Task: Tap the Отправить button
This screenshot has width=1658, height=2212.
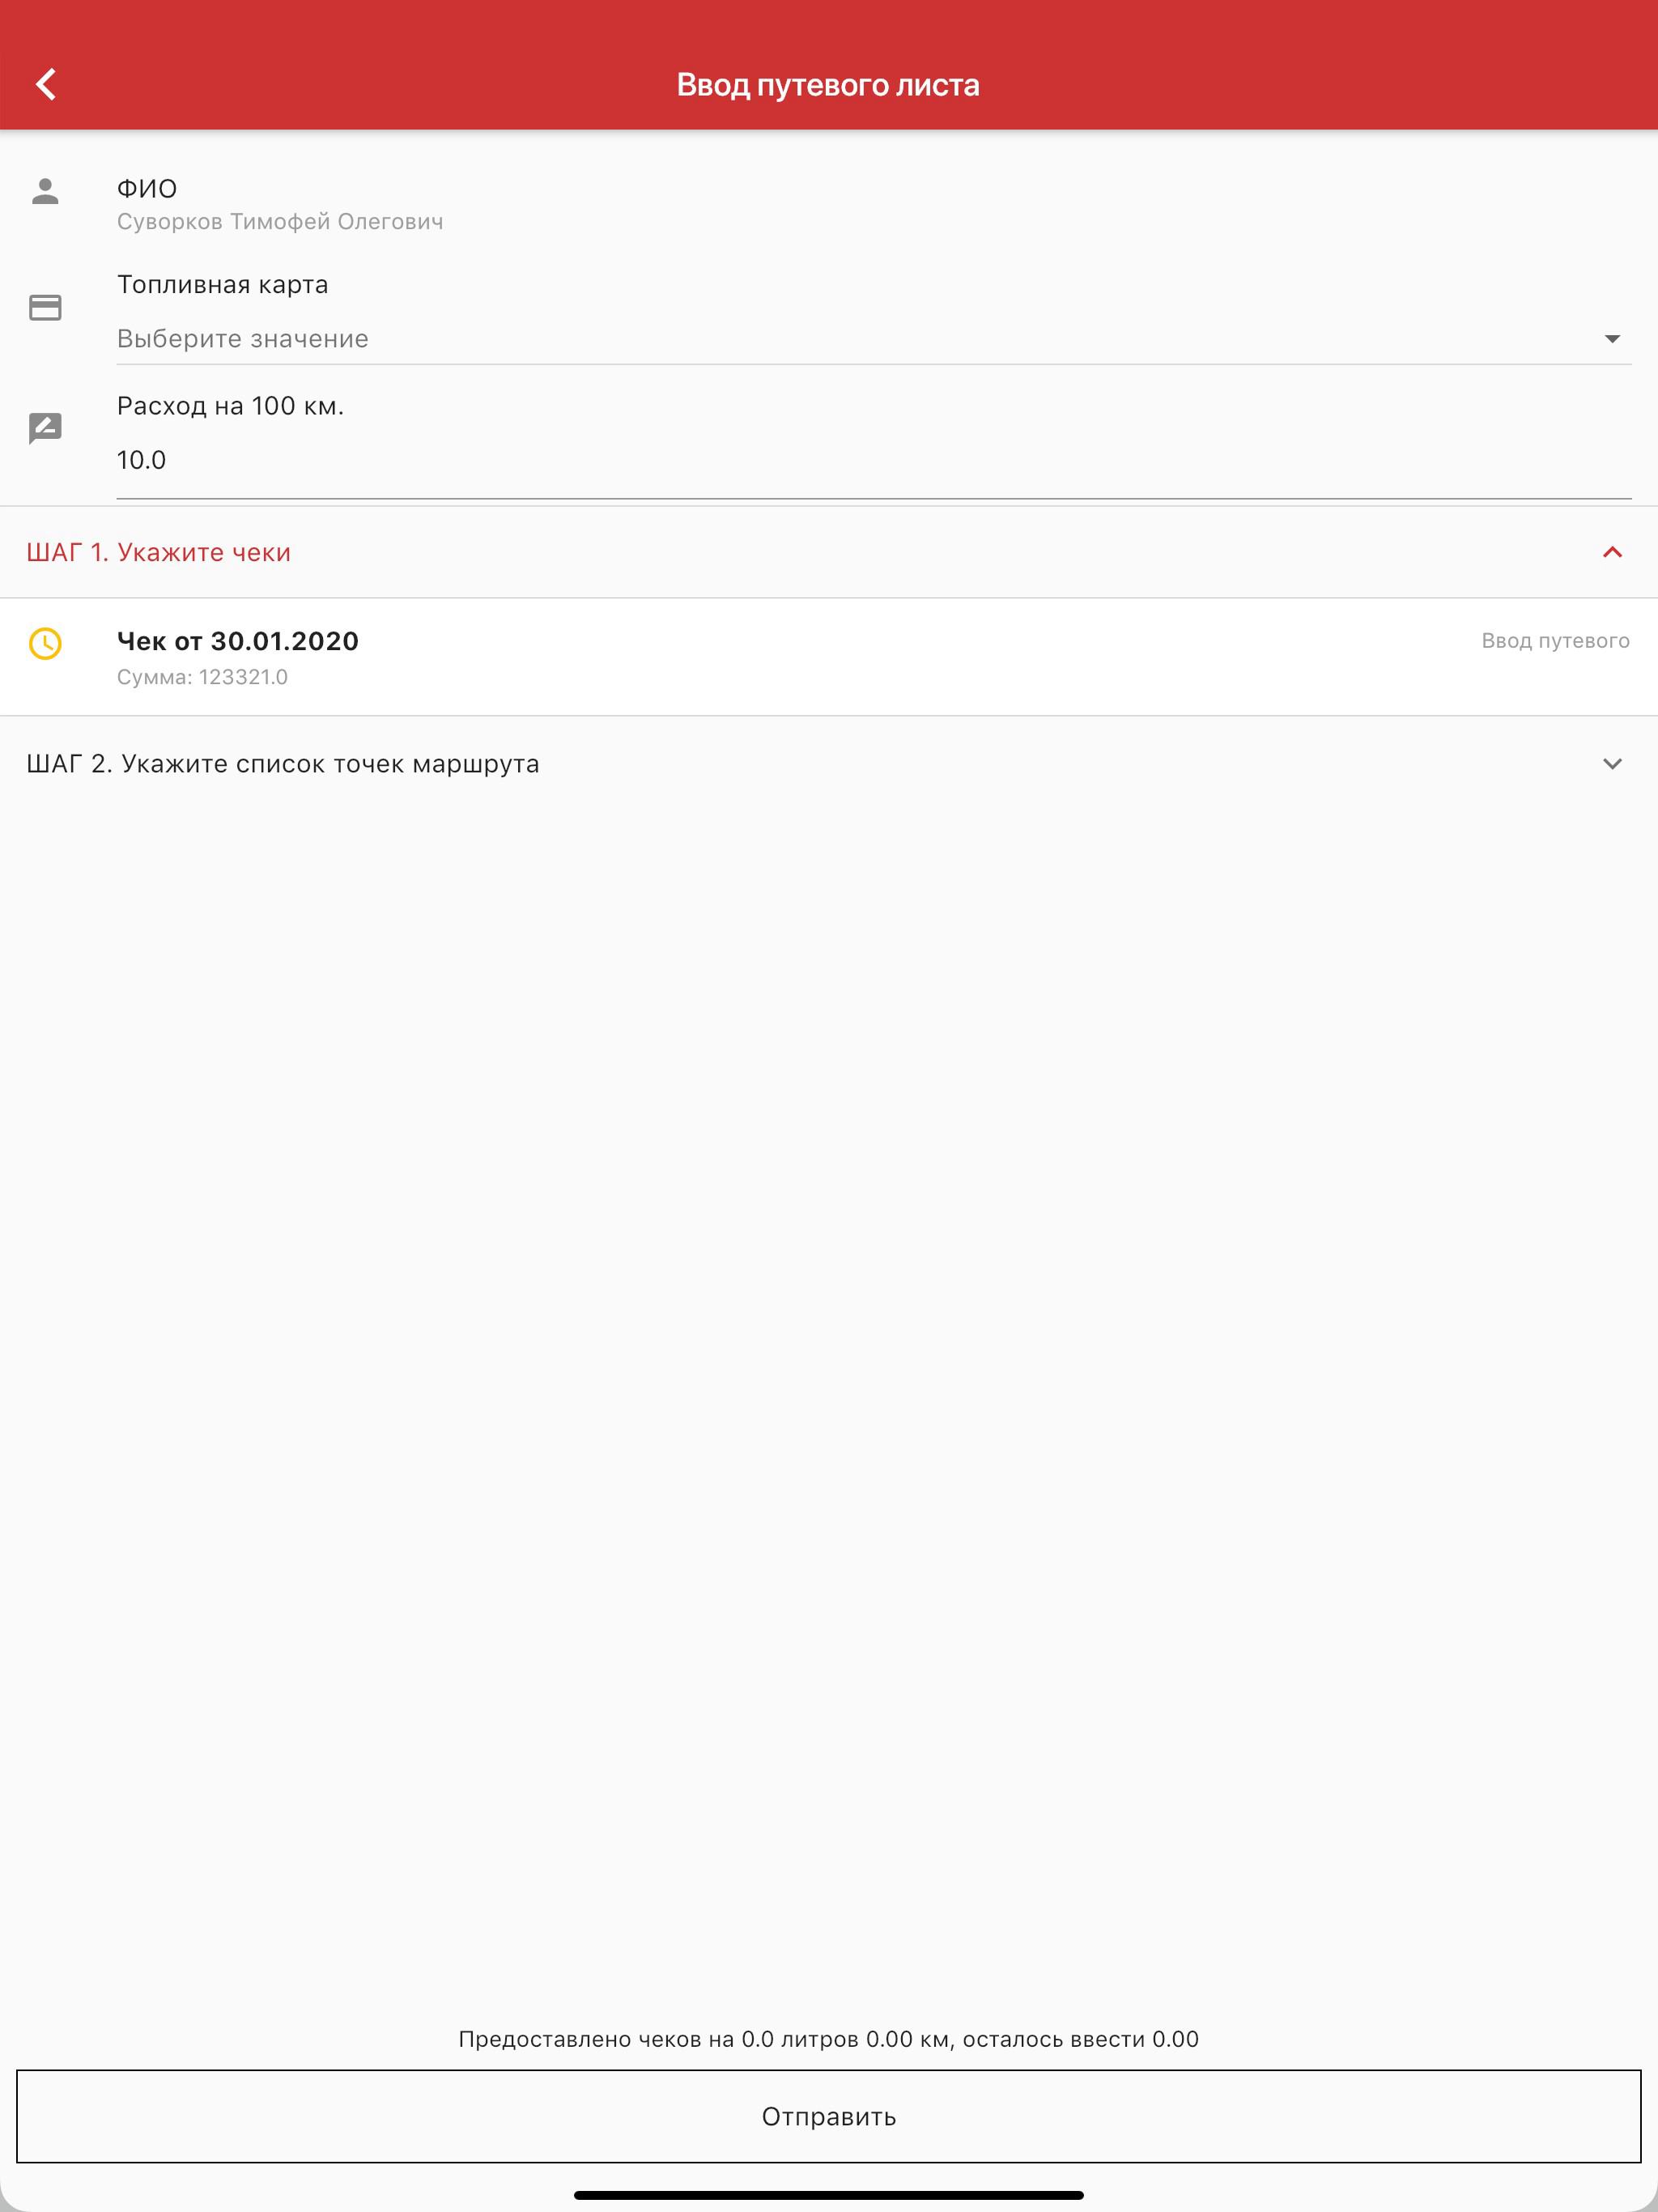Action: [x=829, y=2116]
